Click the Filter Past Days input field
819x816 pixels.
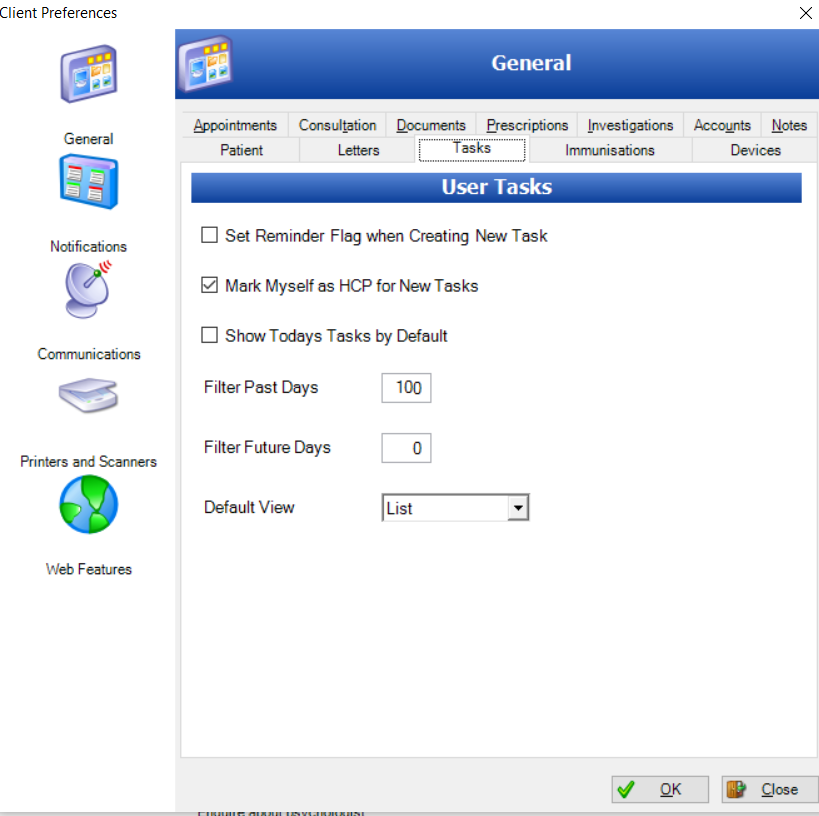click(x=406, y=388)
